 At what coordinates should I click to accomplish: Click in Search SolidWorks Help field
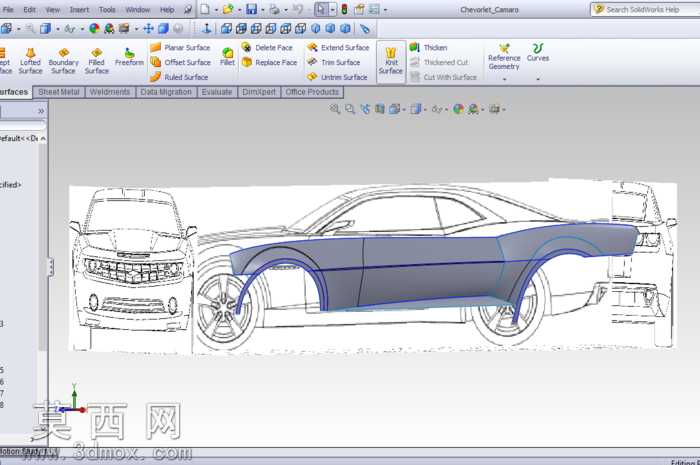[x=645, y=9]
